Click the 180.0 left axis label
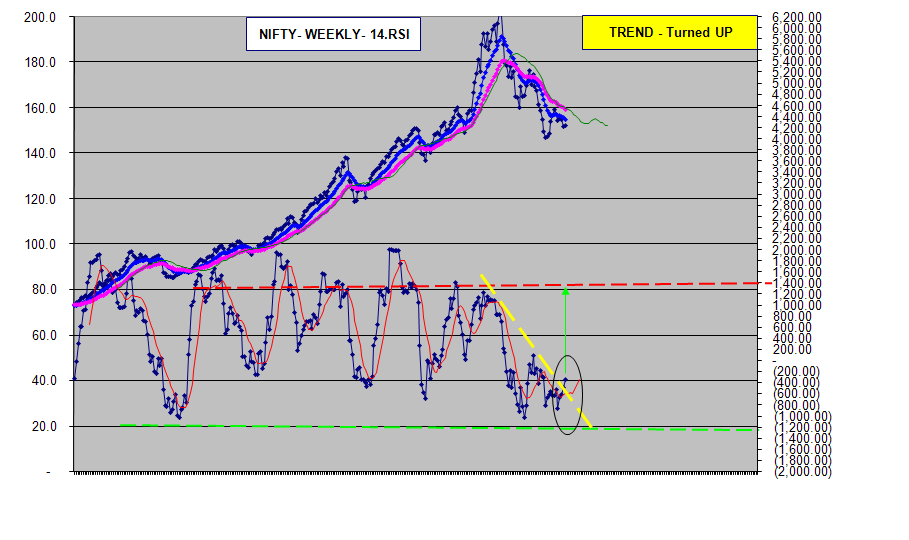909x540 pixels. point(40,62)
